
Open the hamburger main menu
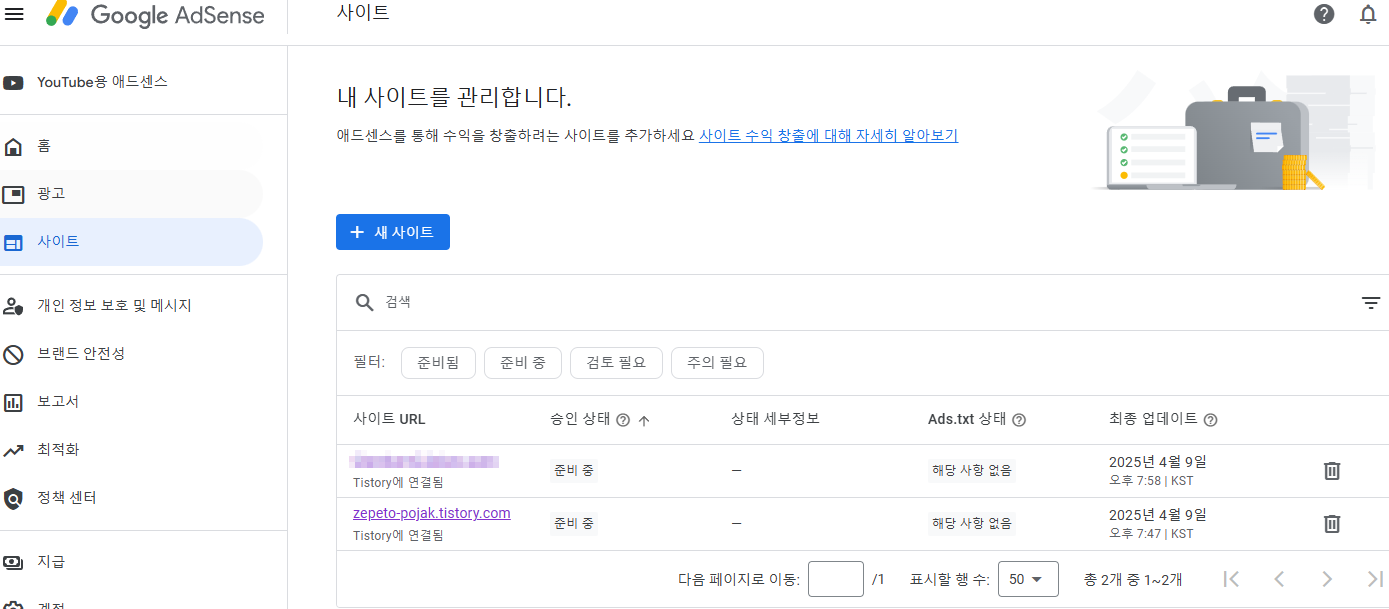point(15,15)
